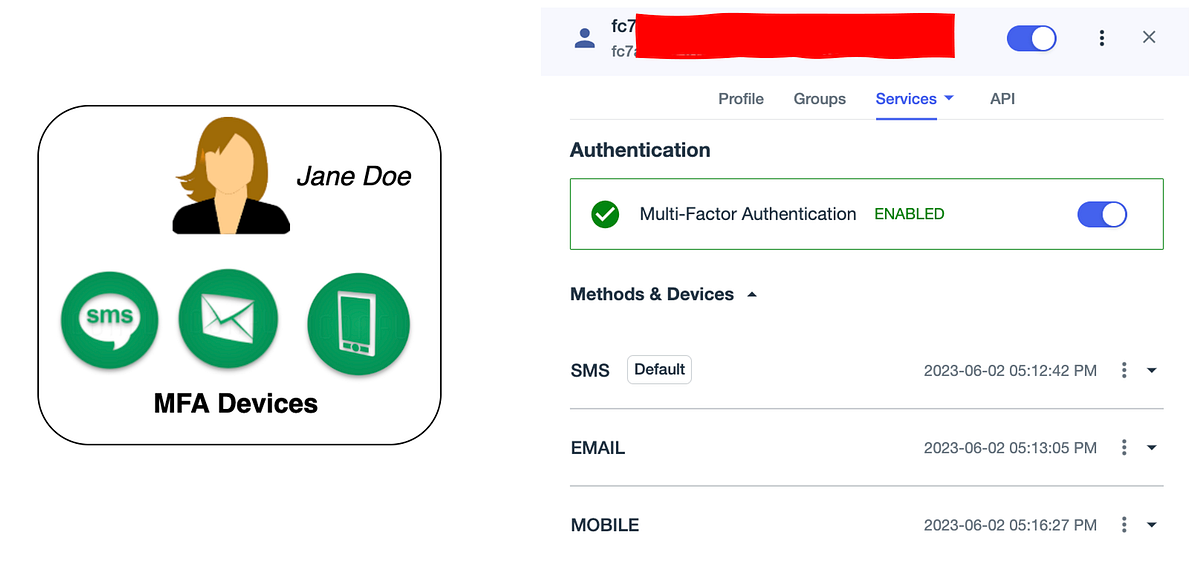
Task: Click the Jane Doe avatar picture
Action: tap(232, 175)
